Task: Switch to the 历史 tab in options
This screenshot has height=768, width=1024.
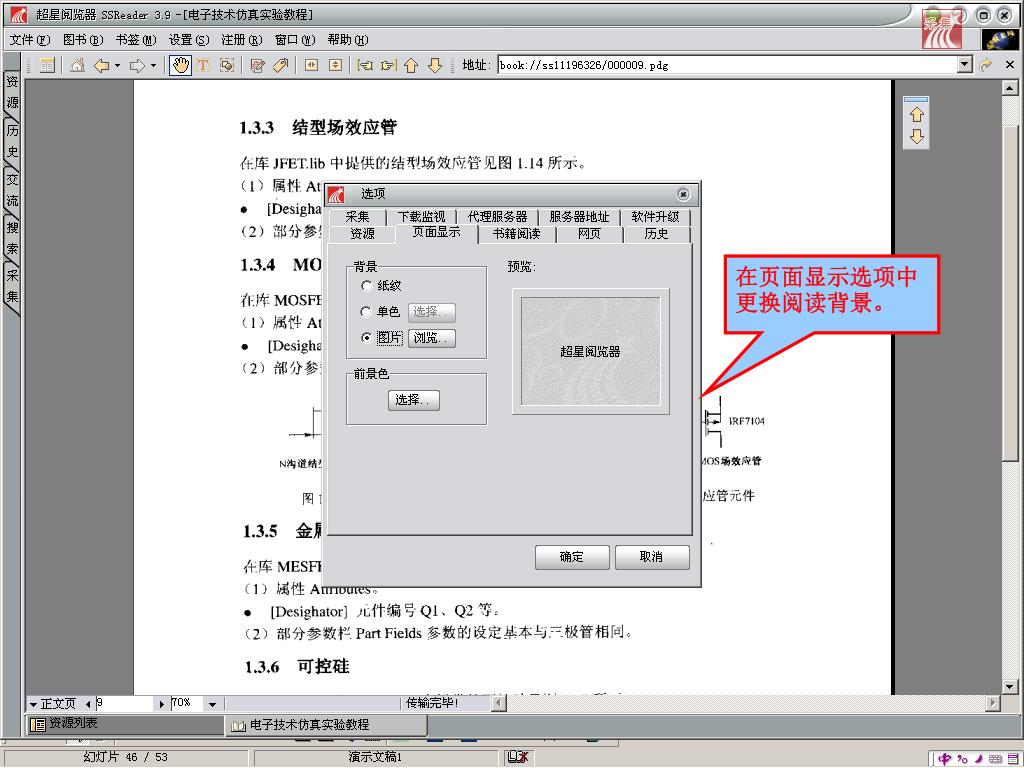Action: click(x=656, y=234)
